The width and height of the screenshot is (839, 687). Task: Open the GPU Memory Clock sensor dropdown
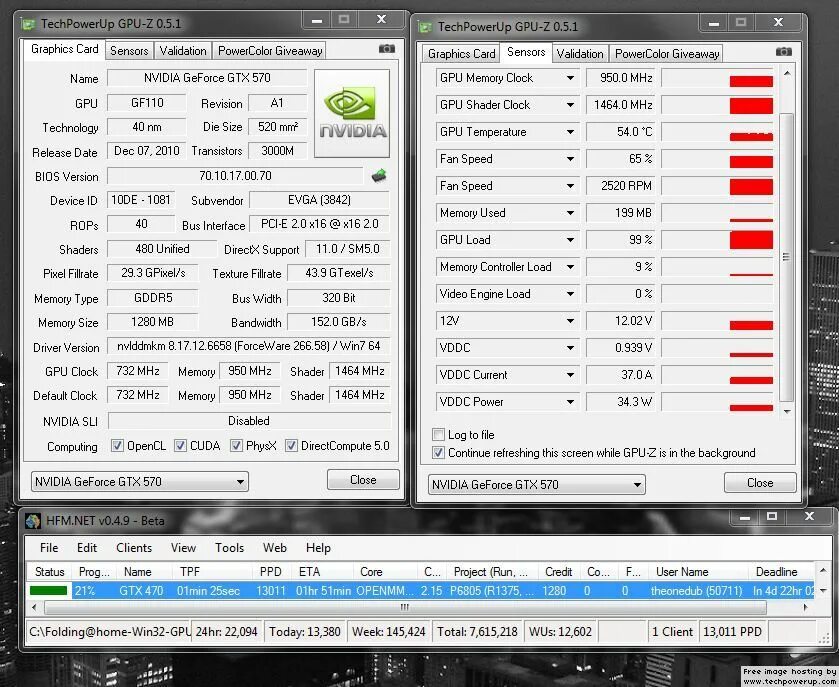[x=570, y=78]
